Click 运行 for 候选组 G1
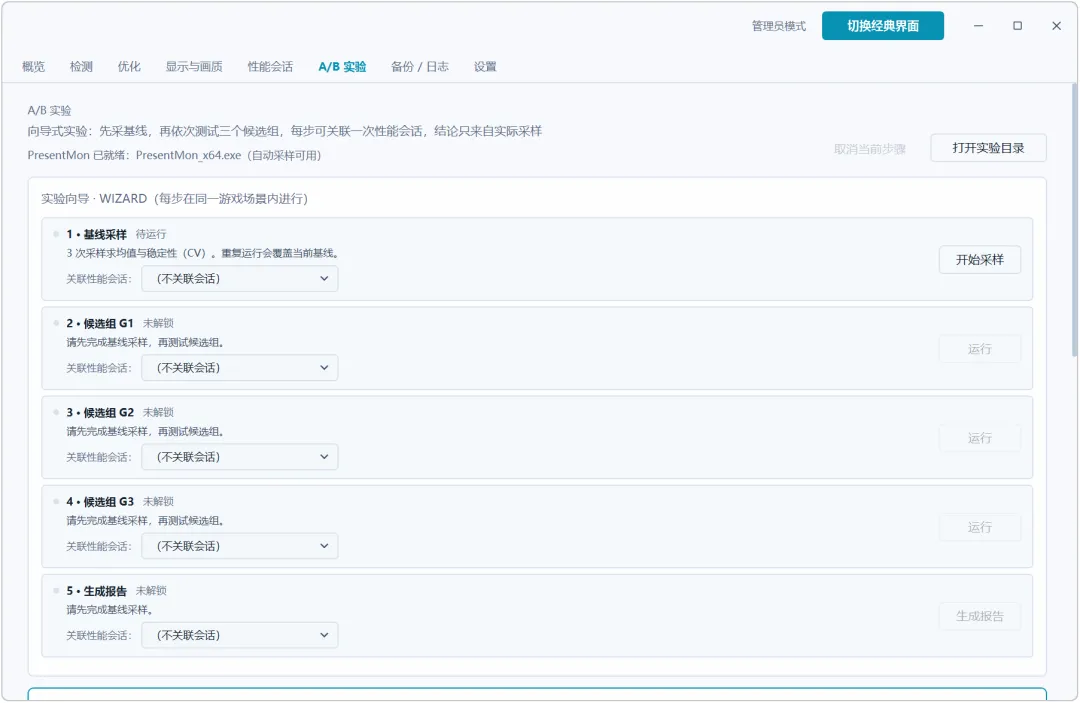This screenshot has height=703, width=1080. 979,349
